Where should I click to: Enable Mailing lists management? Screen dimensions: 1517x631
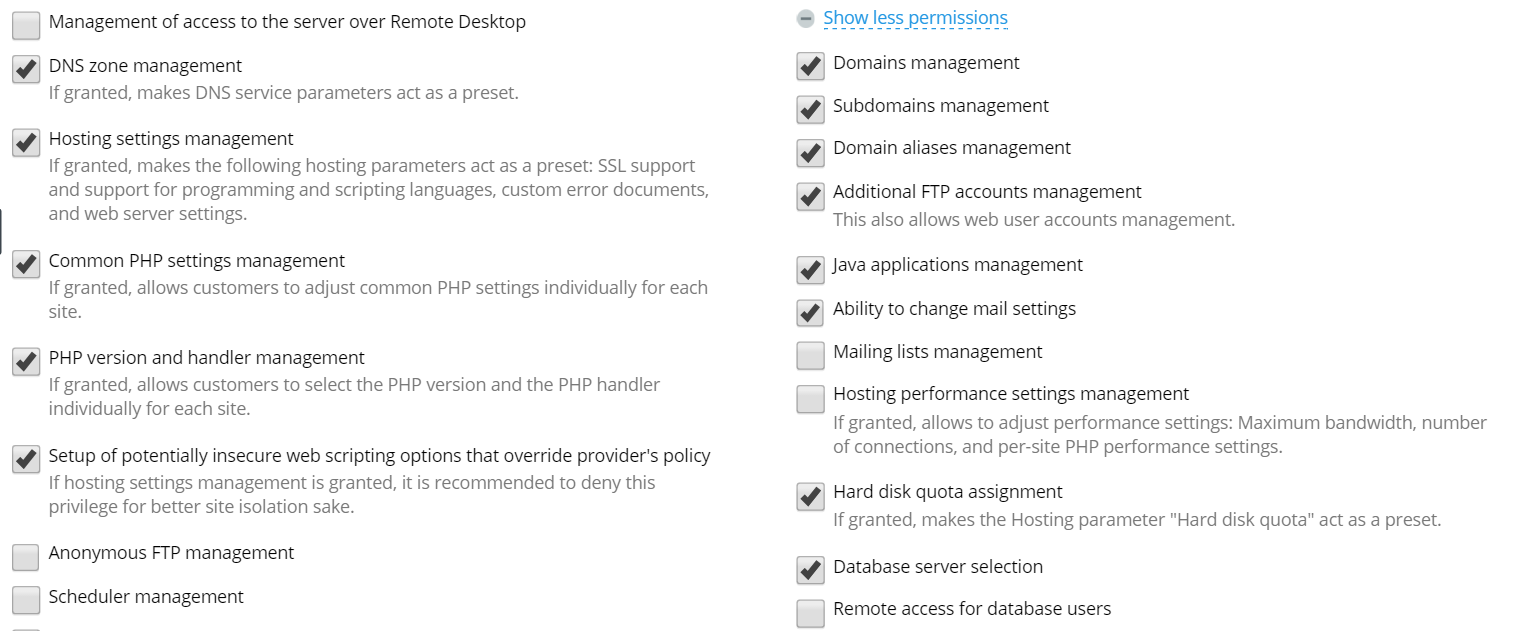pyautogui.click(x=810, y=355)
